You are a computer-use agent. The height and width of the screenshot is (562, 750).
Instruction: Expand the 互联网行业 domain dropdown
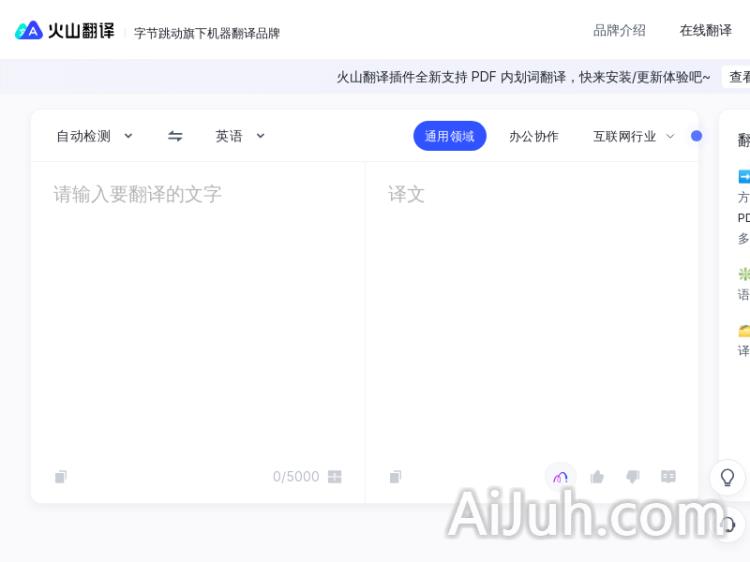point(633,137)
